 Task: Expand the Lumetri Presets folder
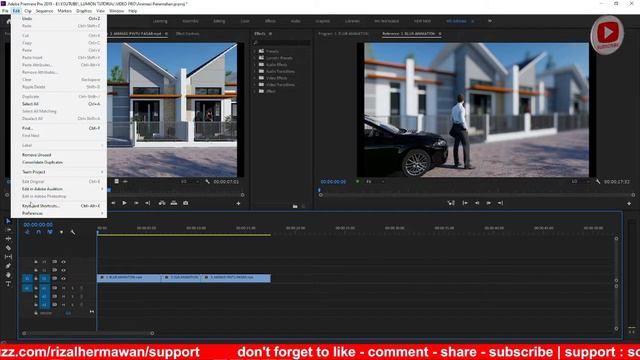(255, 58)
